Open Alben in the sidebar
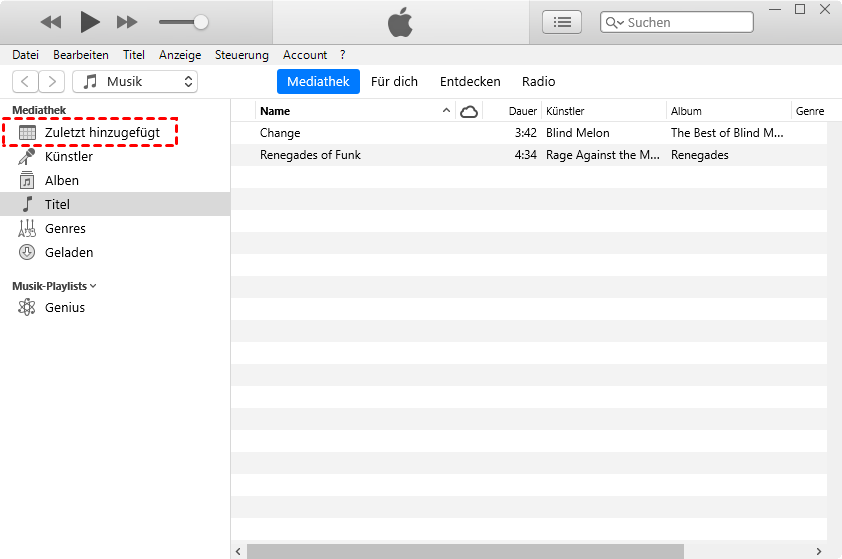 click(x=61, y=181)
